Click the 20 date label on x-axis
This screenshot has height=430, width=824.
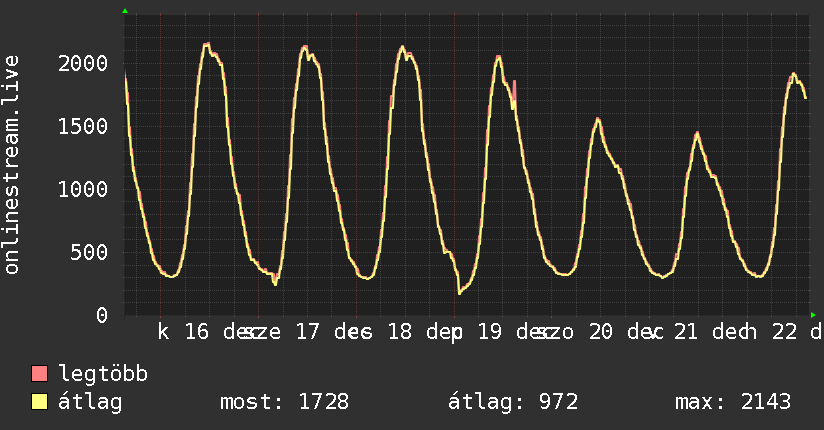601,332
